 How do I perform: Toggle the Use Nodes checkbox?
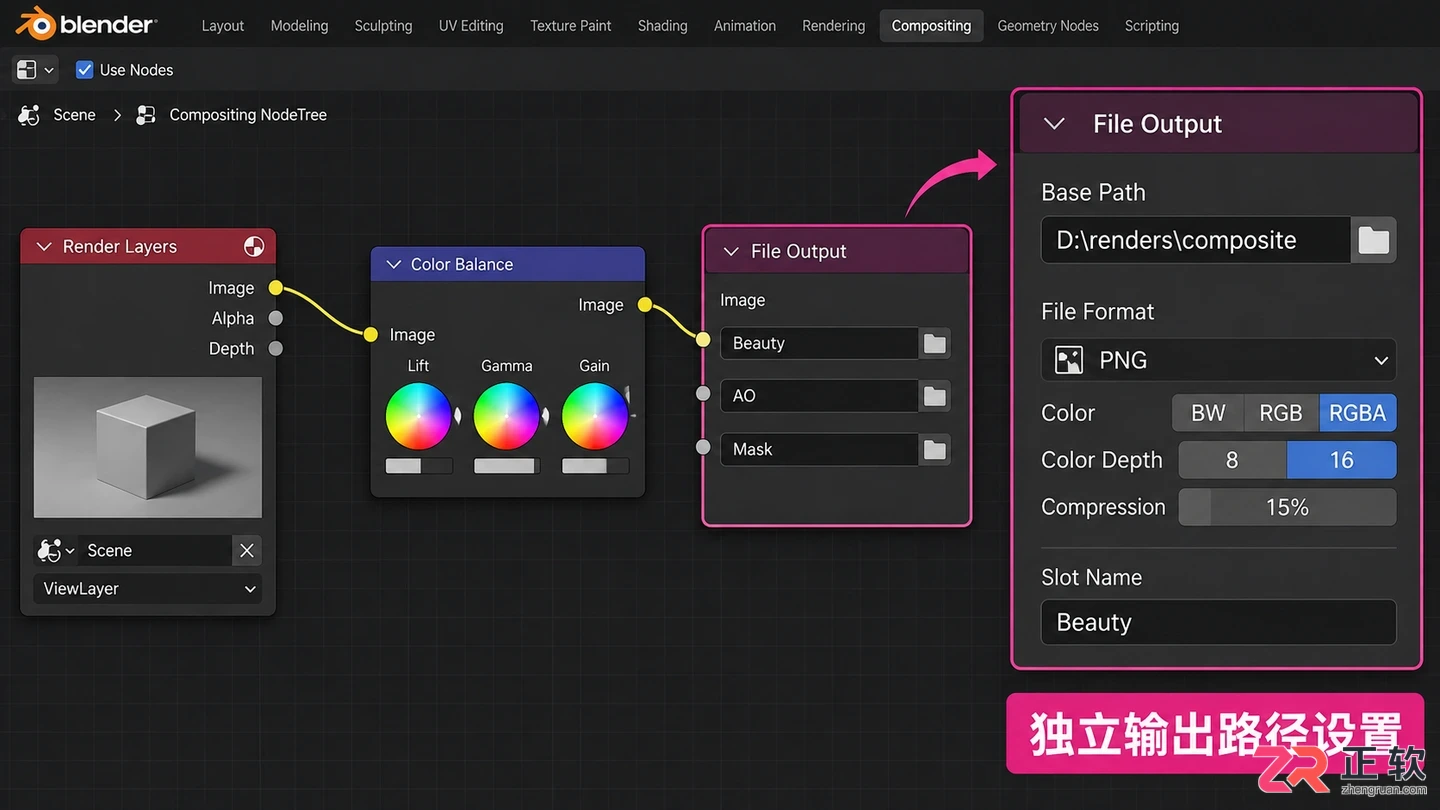[x=85, y=69]
